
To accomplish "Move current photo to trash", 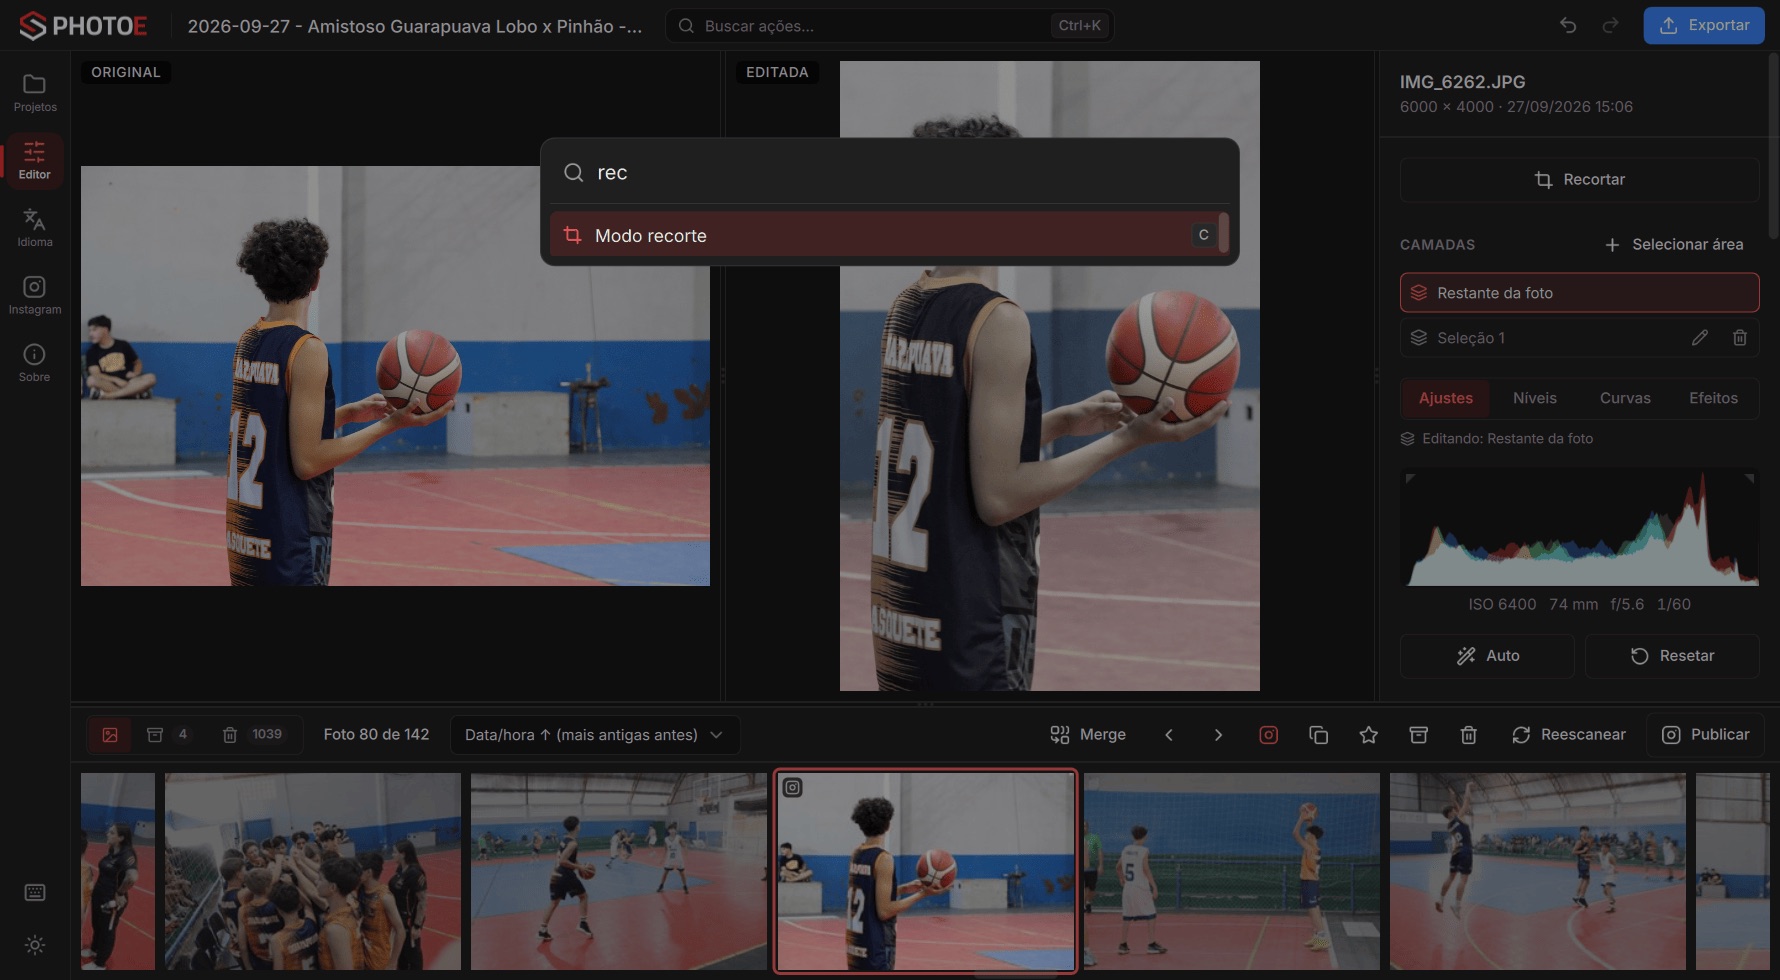I will pos(1468,735).
